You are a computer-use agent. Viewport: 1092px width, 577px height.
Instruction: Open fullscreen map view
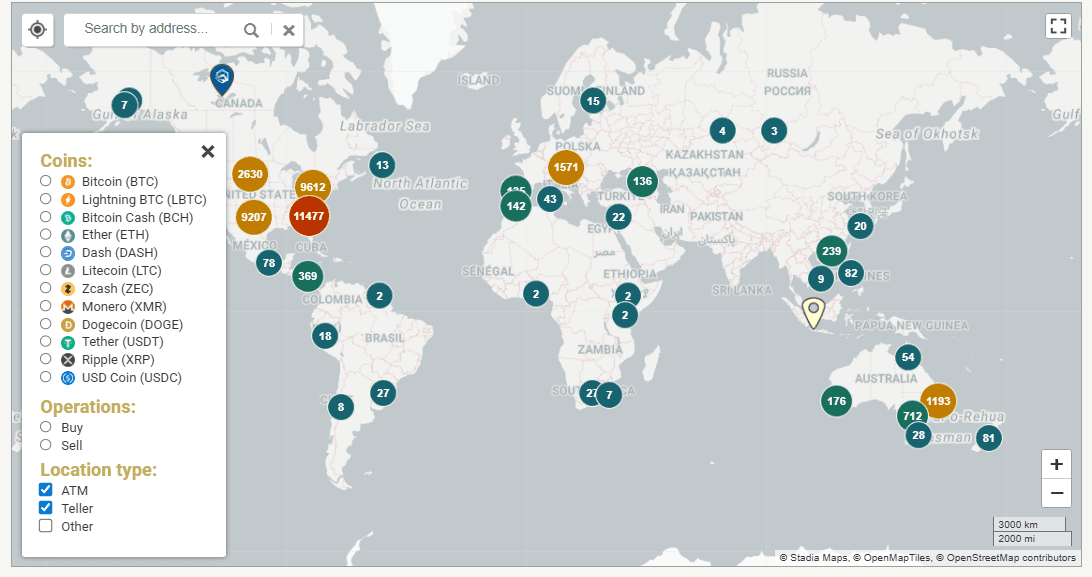coord(1058,27)
